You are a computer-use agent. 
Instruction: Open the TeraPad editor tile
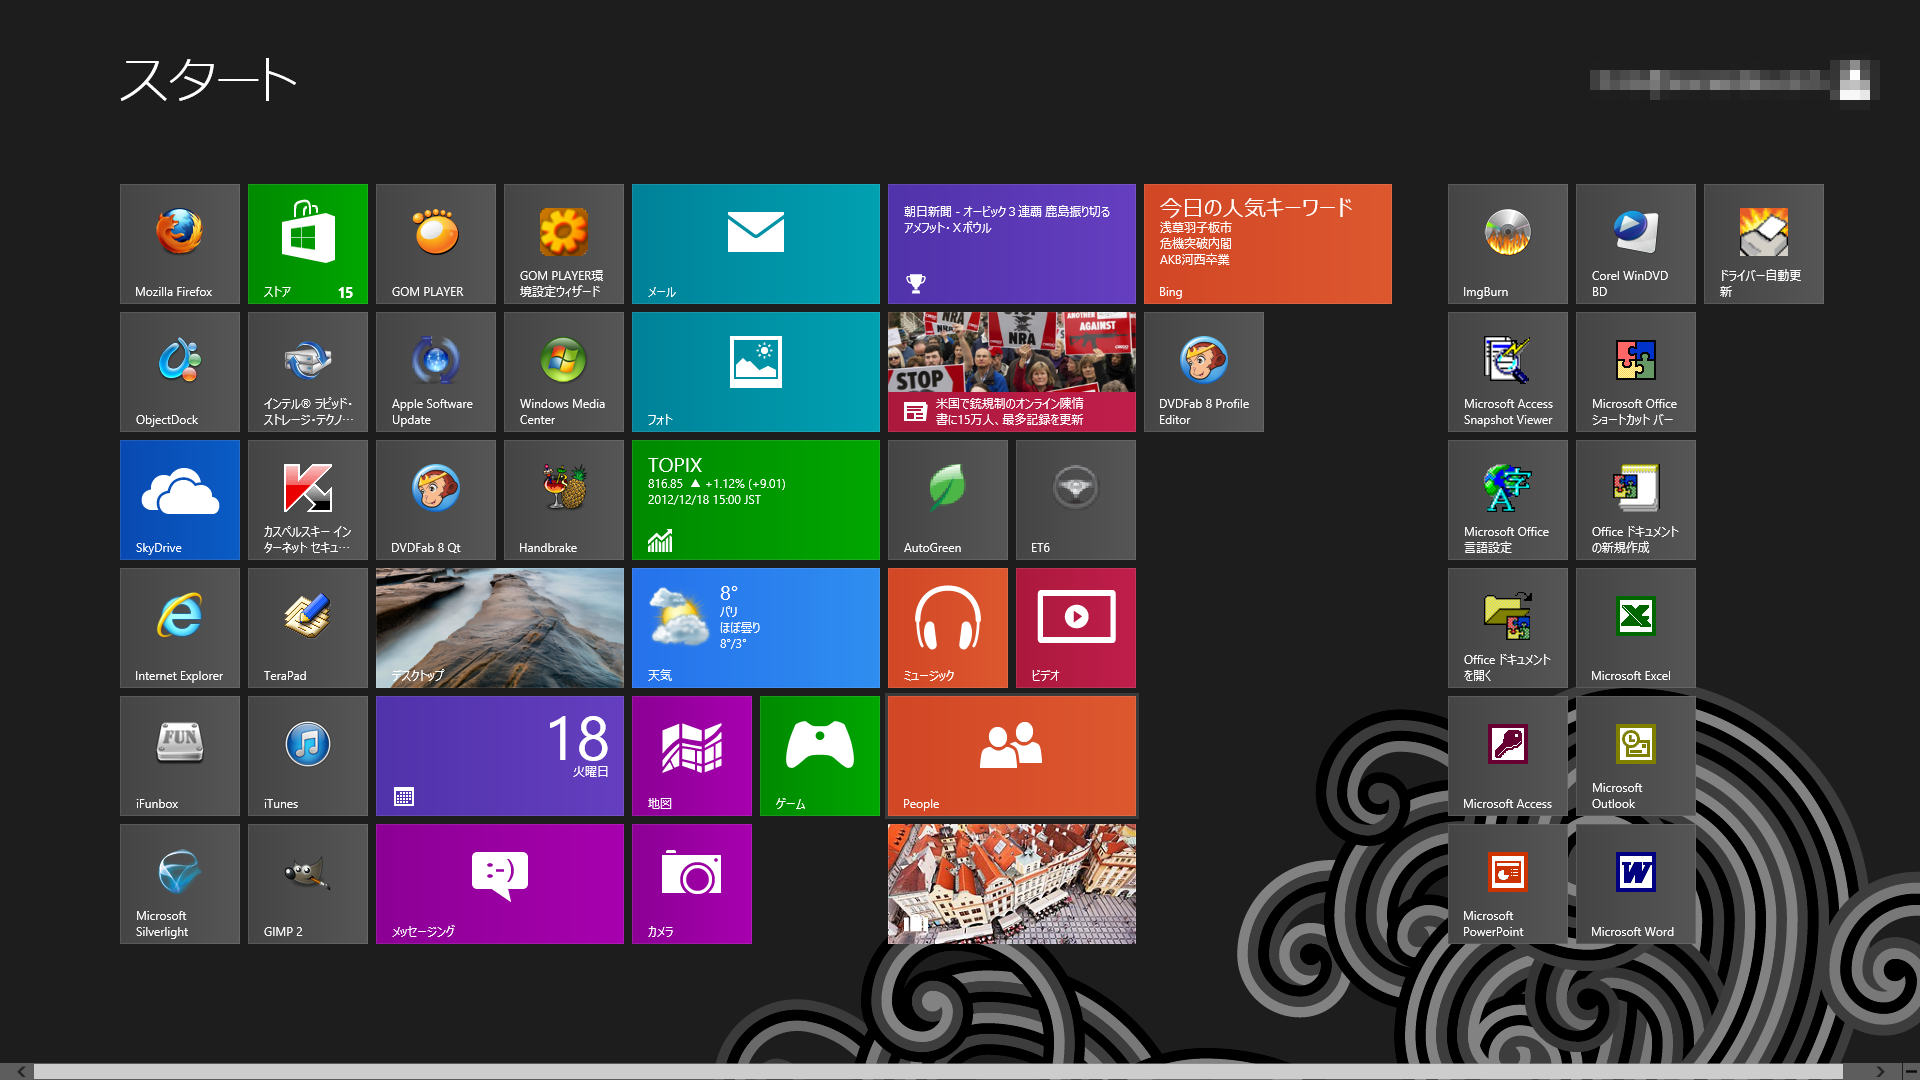(x=308, y=627)
